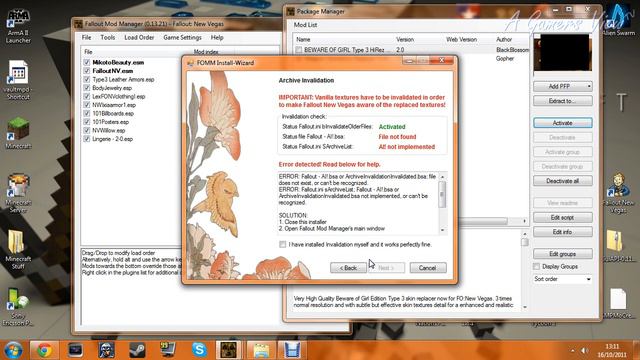
Task: Open File menu in Fallout Mod Manager
Action: point(87,38)
